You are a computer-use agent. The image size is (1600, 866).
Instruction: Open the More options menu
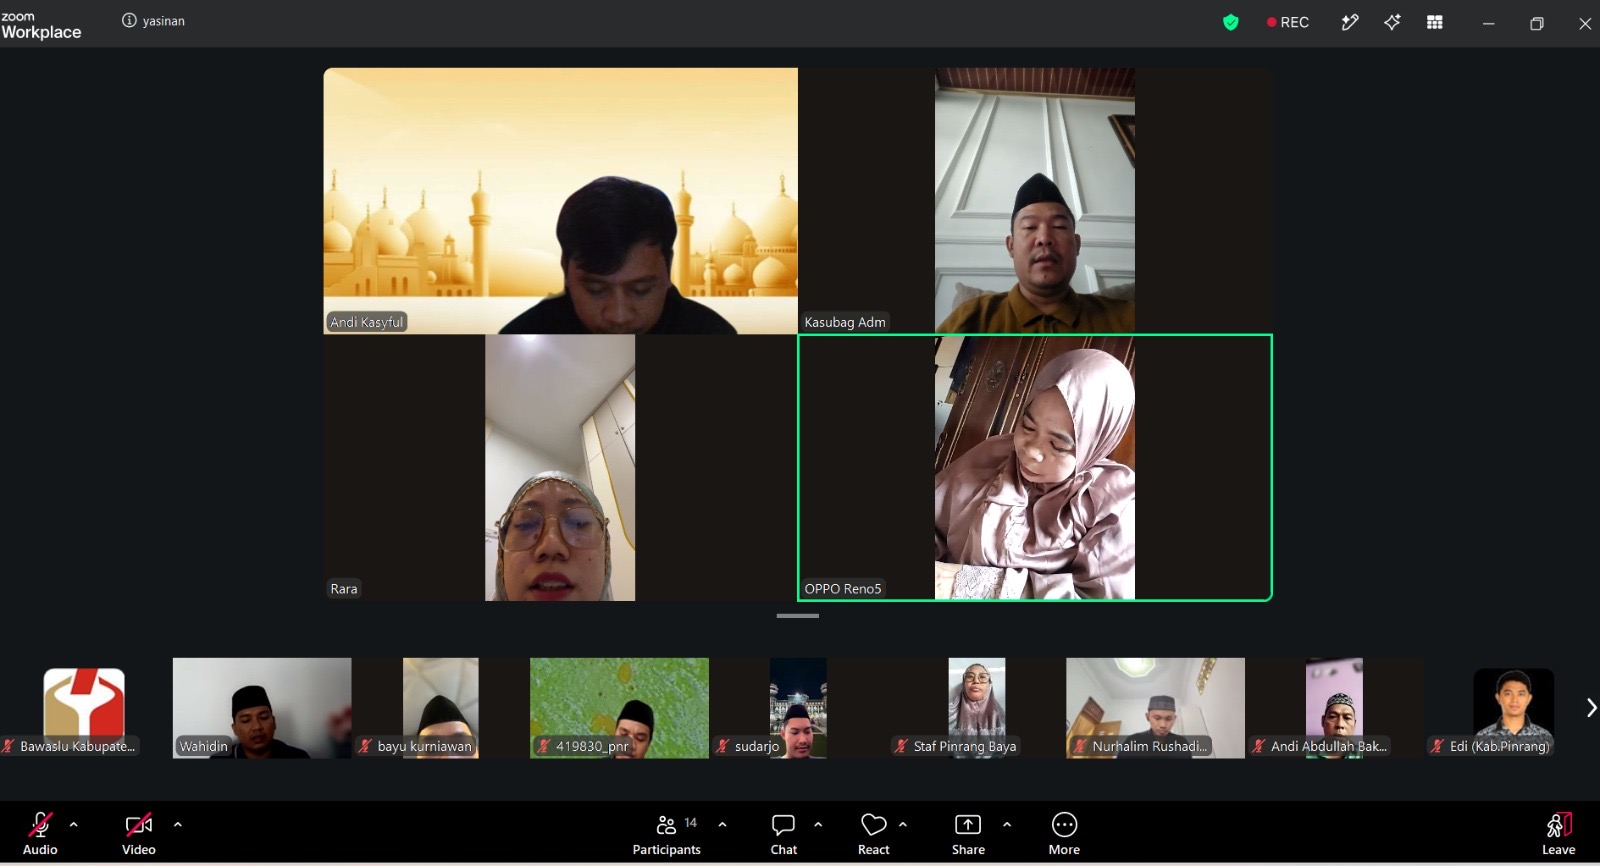pyautogui.click(x=1064, y=835)
